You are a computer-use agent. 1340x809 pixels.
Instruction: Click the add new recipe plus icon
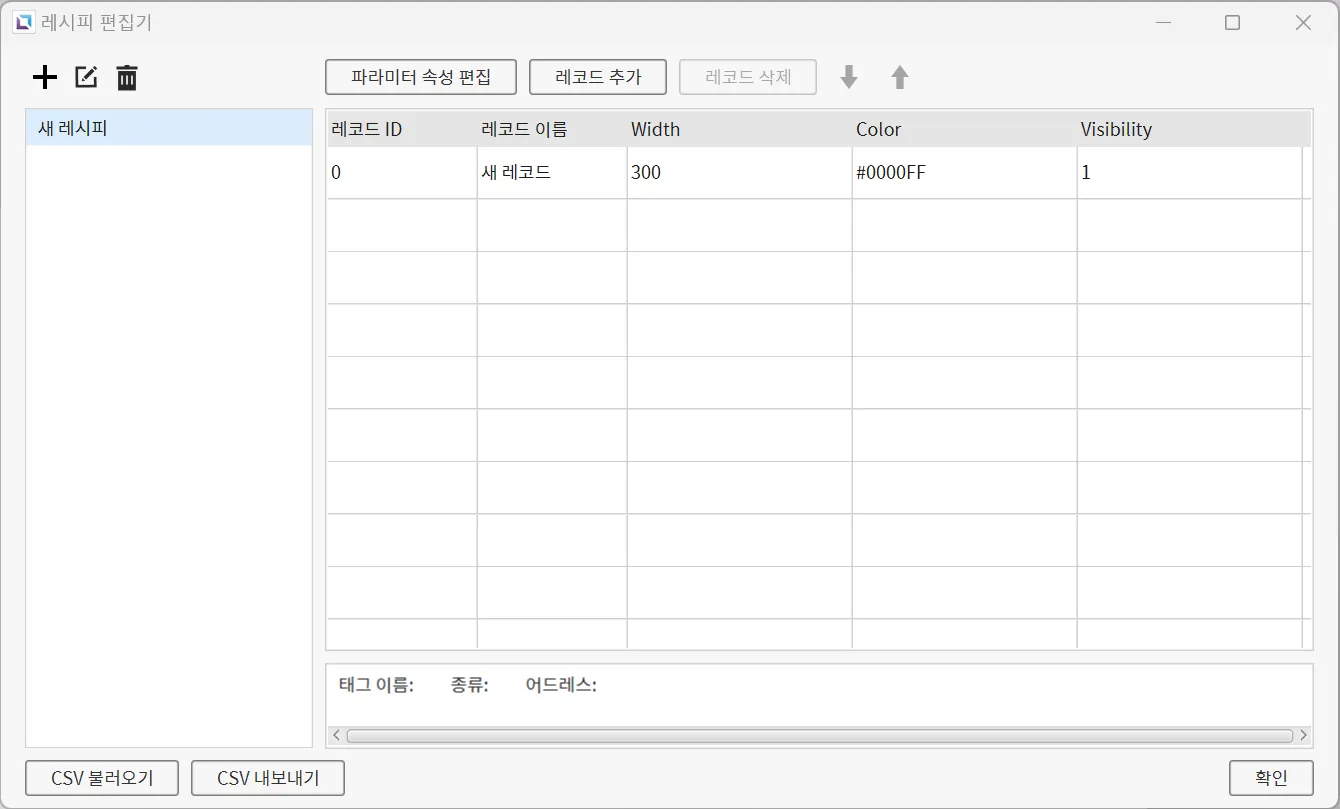[x=45, y=77]
